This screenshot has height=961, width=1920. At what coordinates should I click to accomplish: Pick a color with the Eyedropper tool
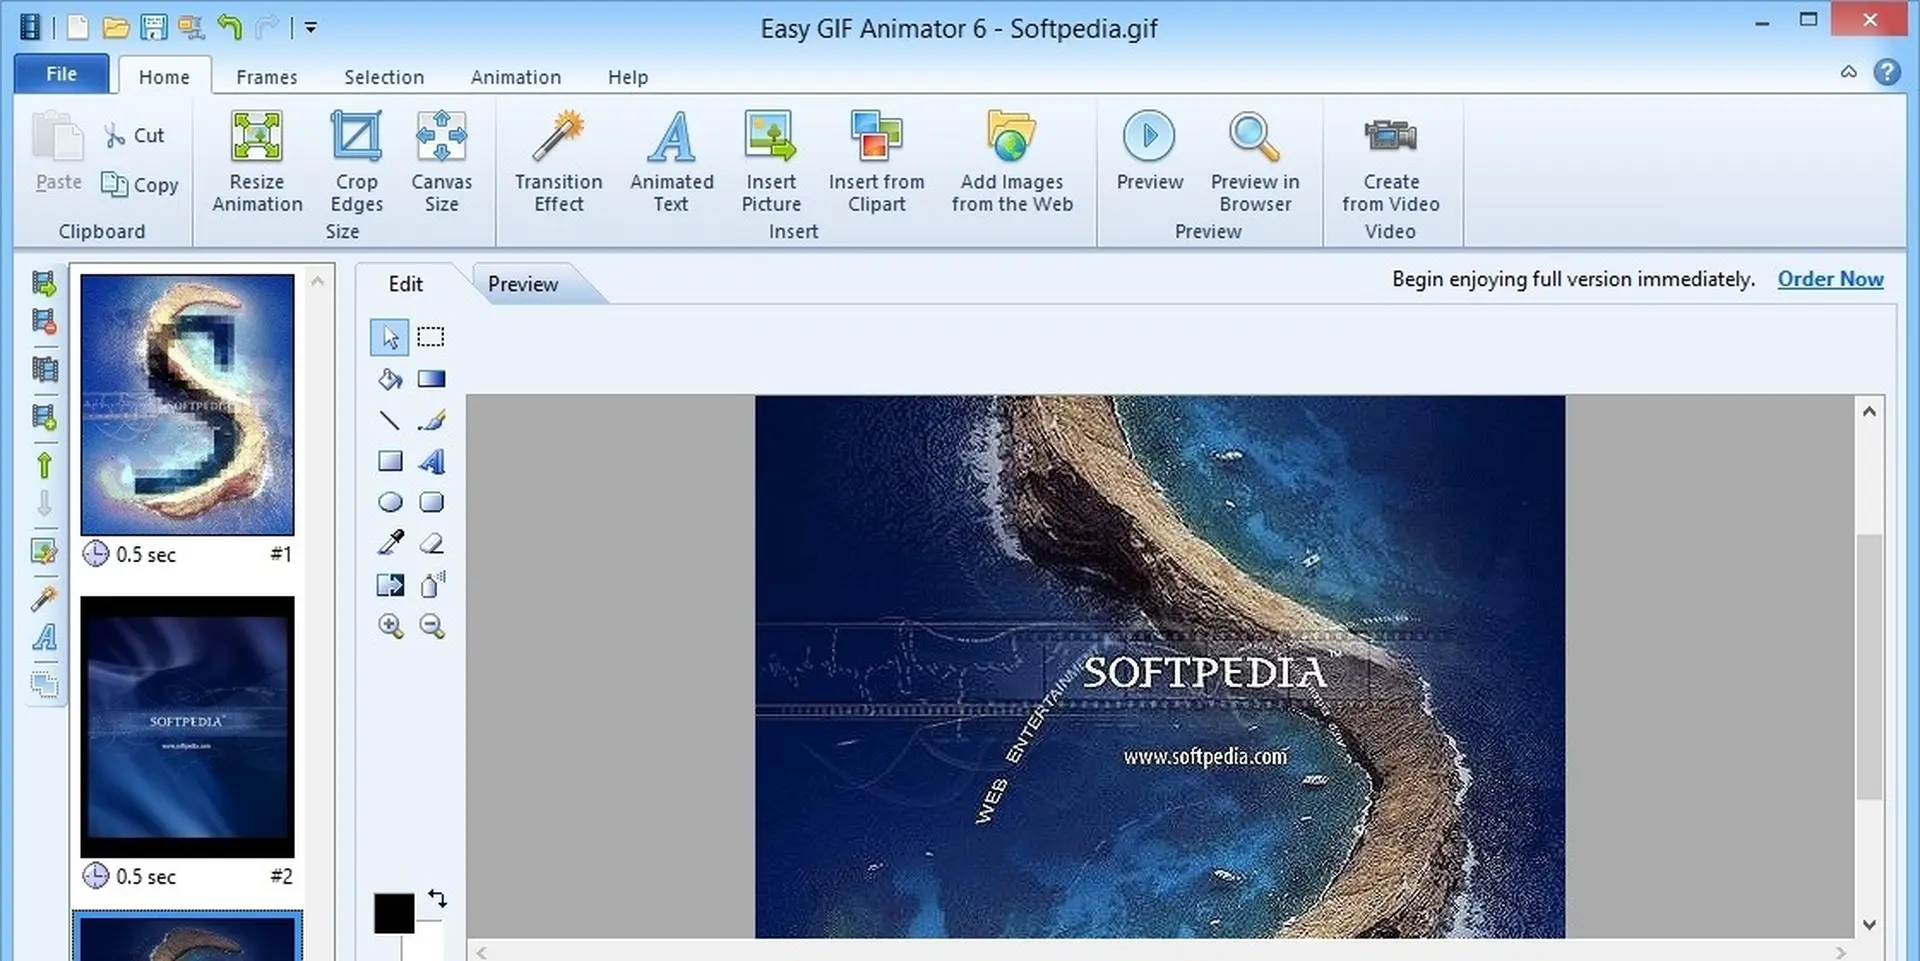pos(390,542)
